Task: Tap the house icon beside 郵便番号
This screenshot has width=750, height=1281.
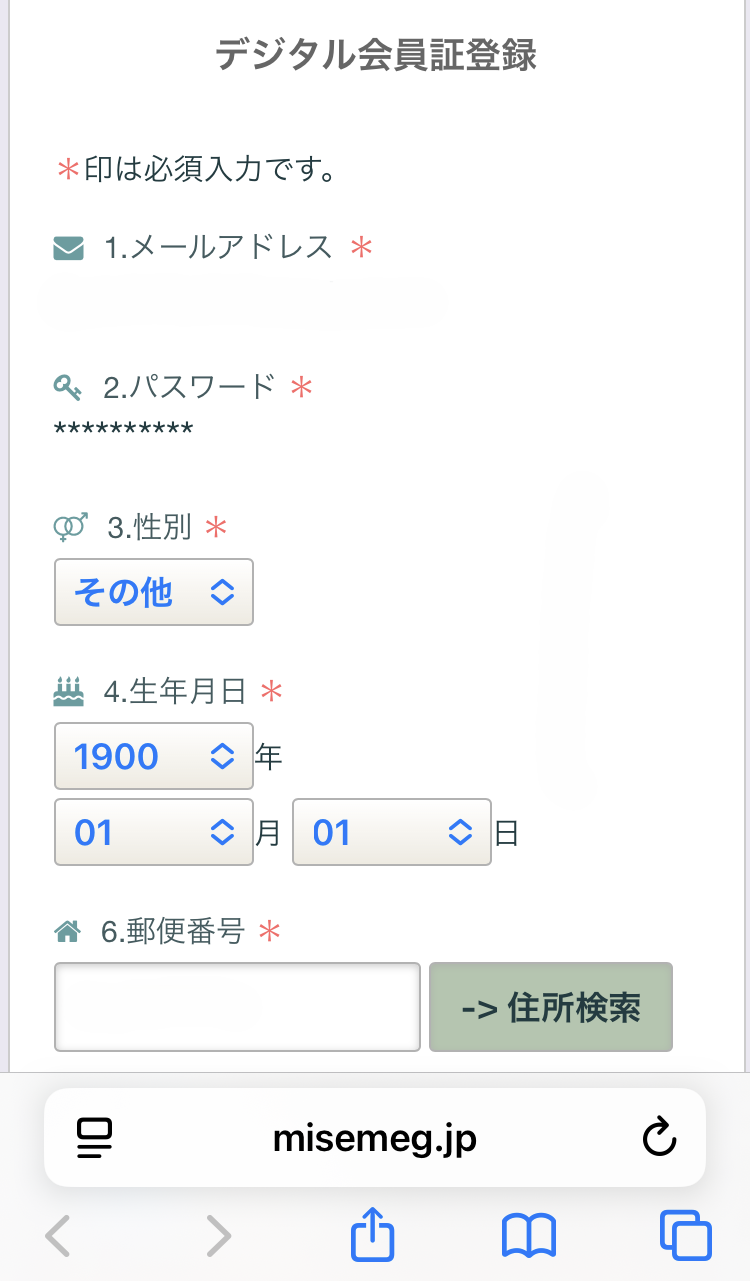Action: pos(67,933)
